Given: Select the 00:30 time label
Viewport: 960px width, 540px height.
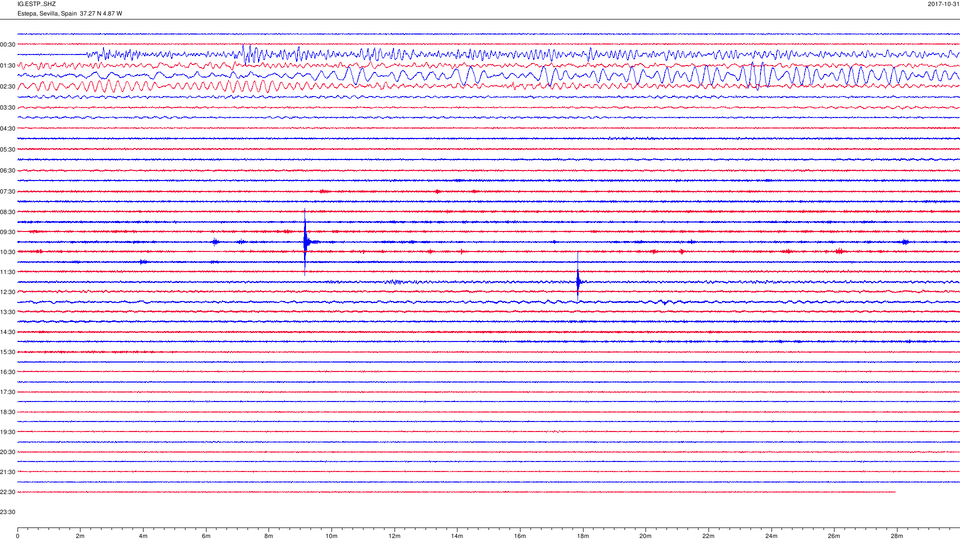Looking at the screenshot, I should 8,45.
